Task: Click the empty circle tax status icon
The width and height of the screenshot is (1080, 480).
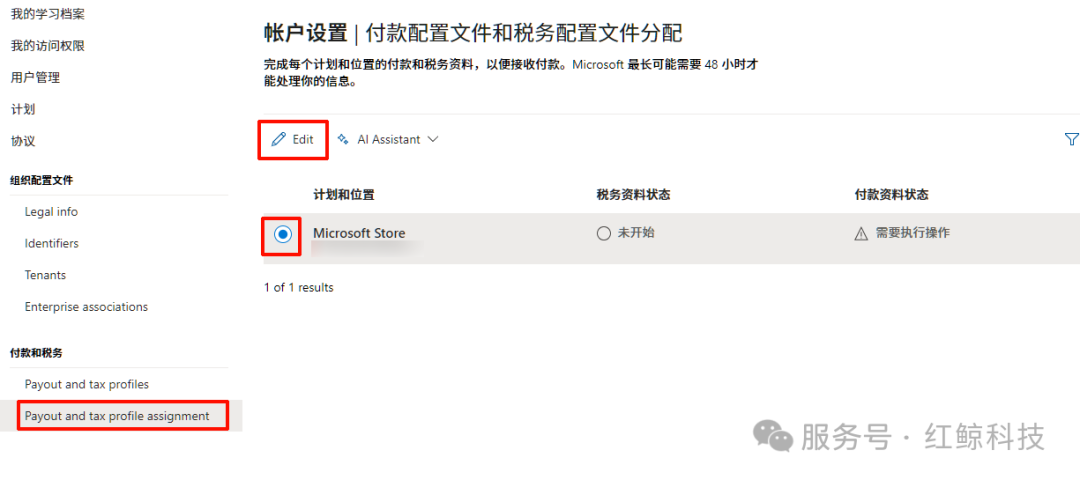Action: (x=603, y=233)
